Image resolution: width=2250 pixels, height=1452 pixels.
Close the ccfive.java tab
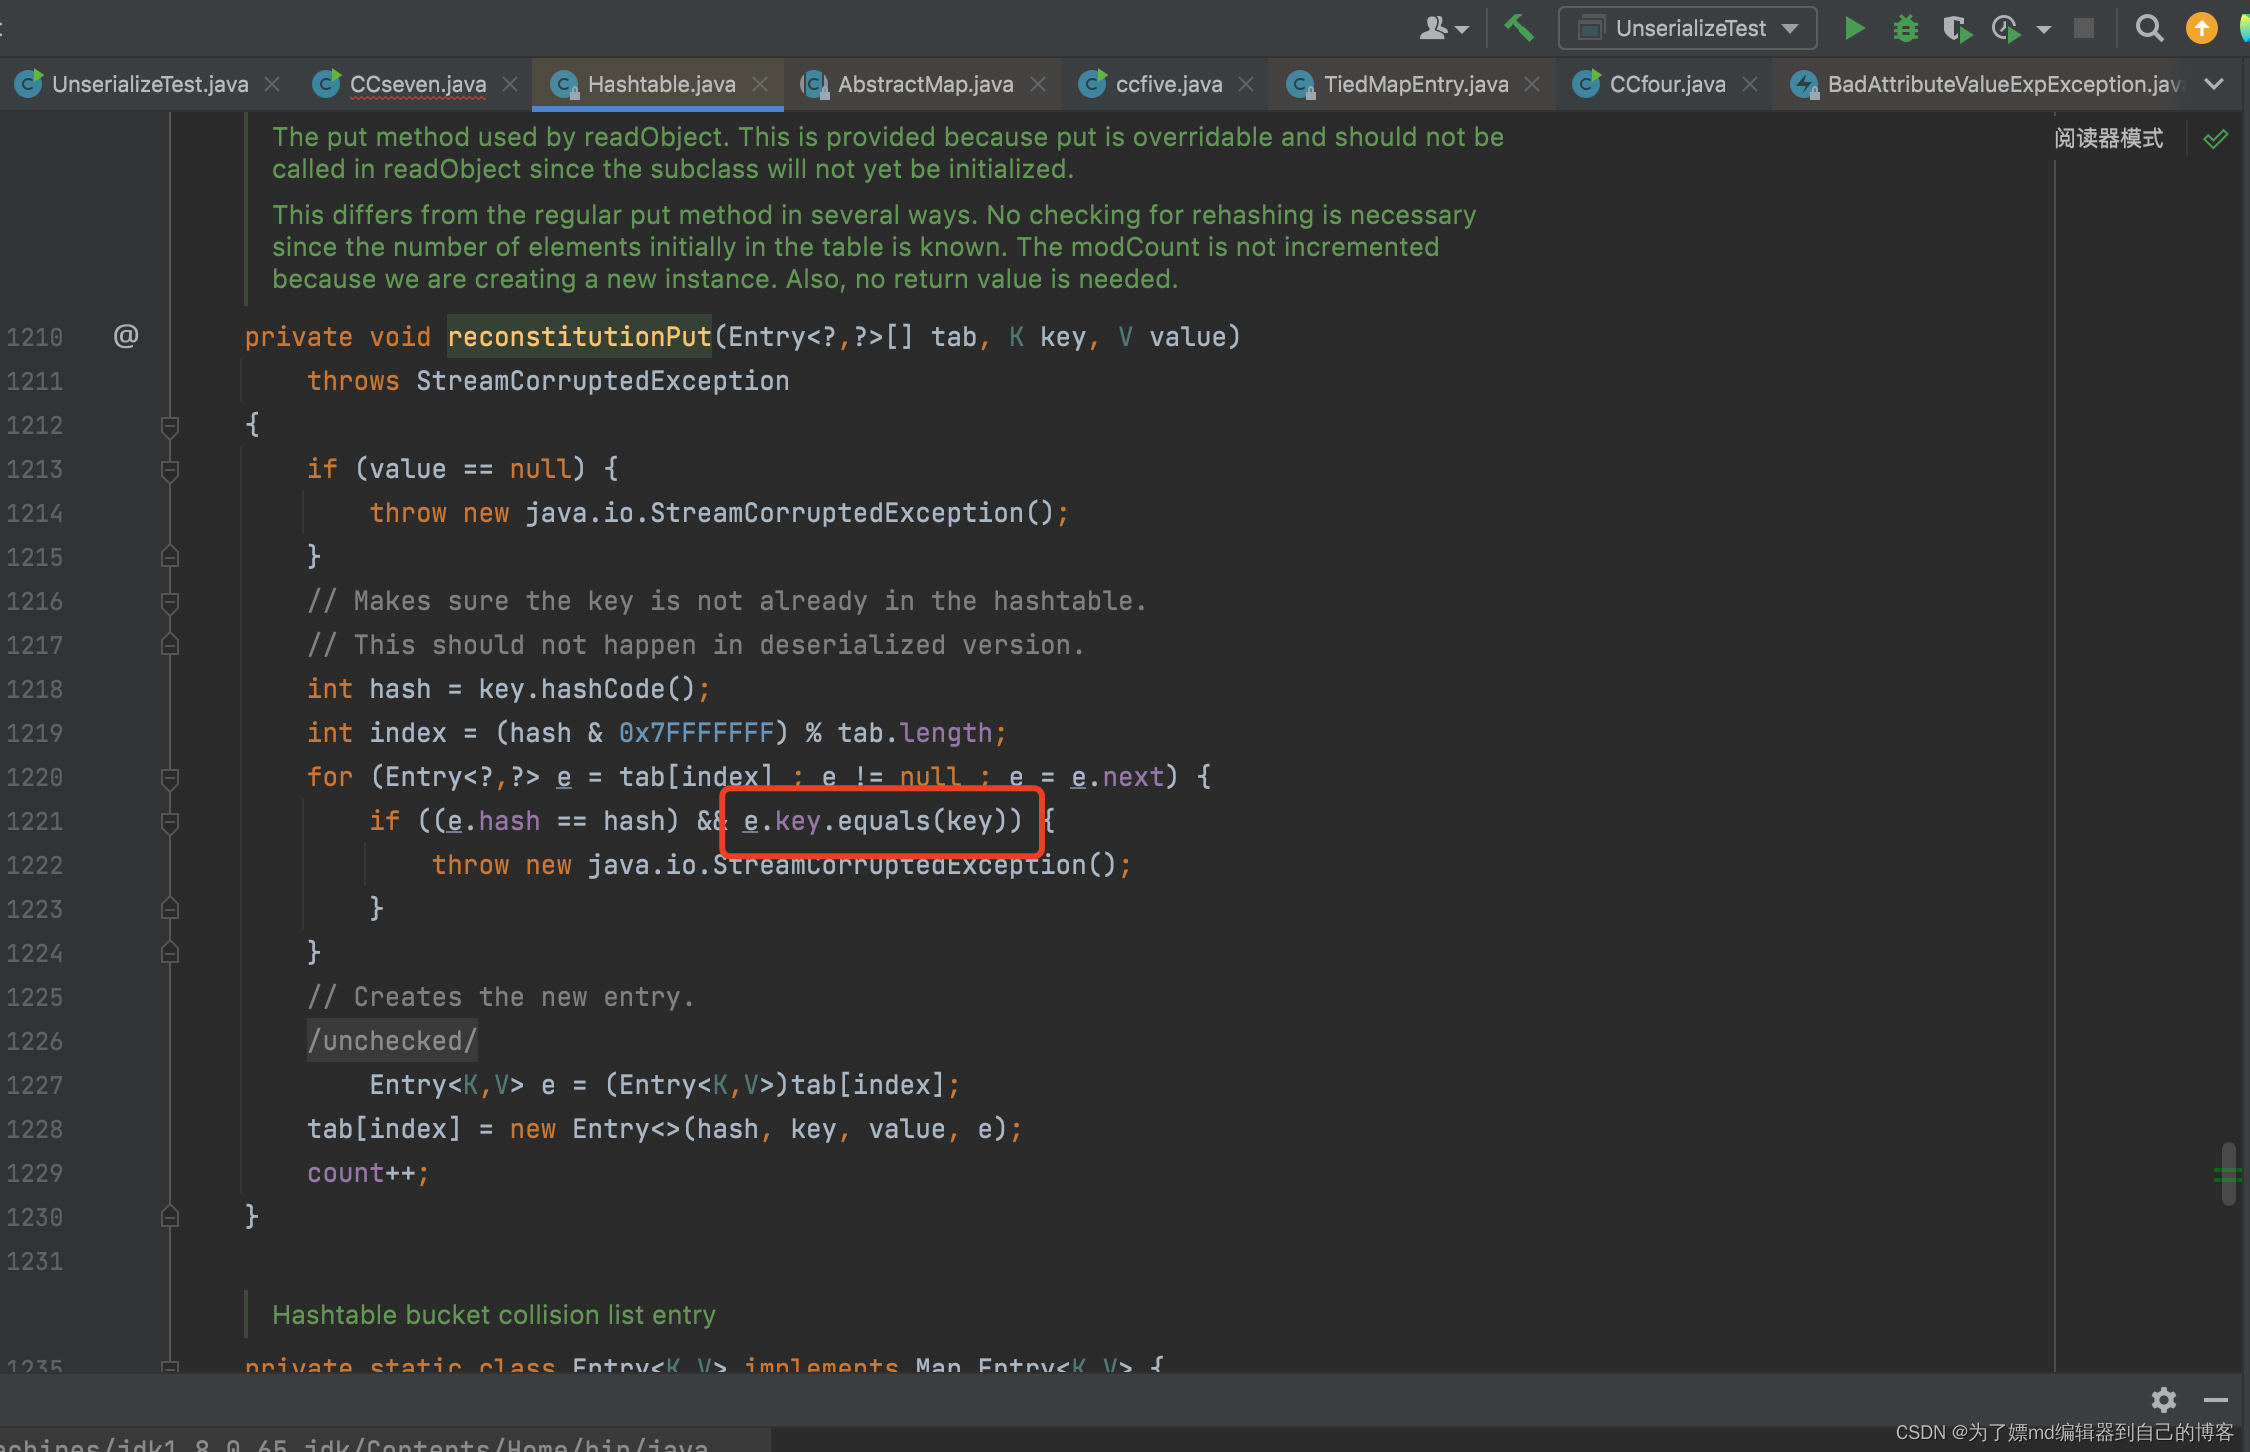click(1246, 85)
